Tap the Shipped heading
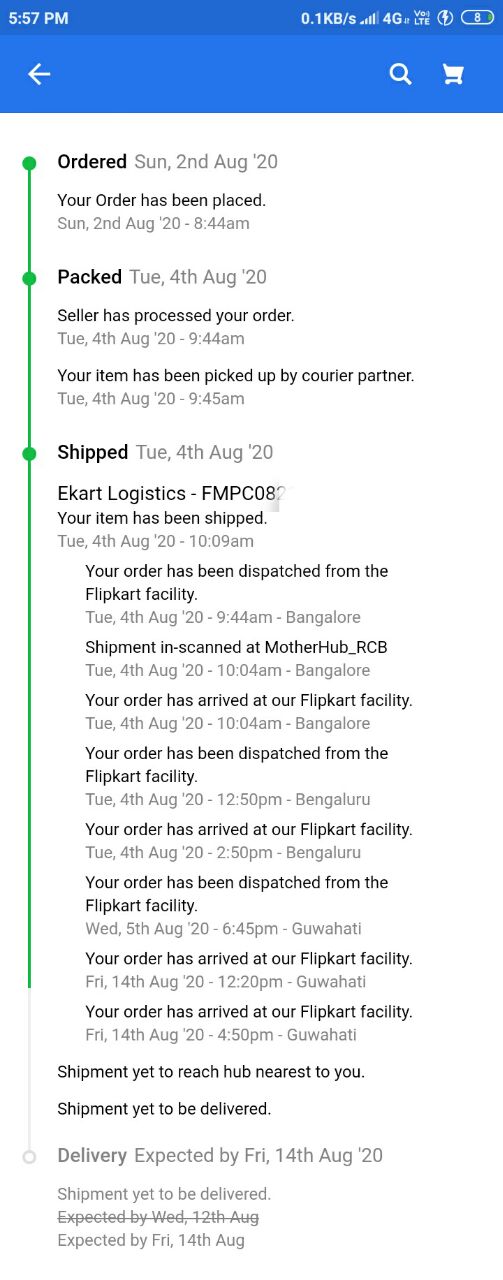Image resolution: width=503 pixels, height=1280 pixels. [x=93, y=452]
